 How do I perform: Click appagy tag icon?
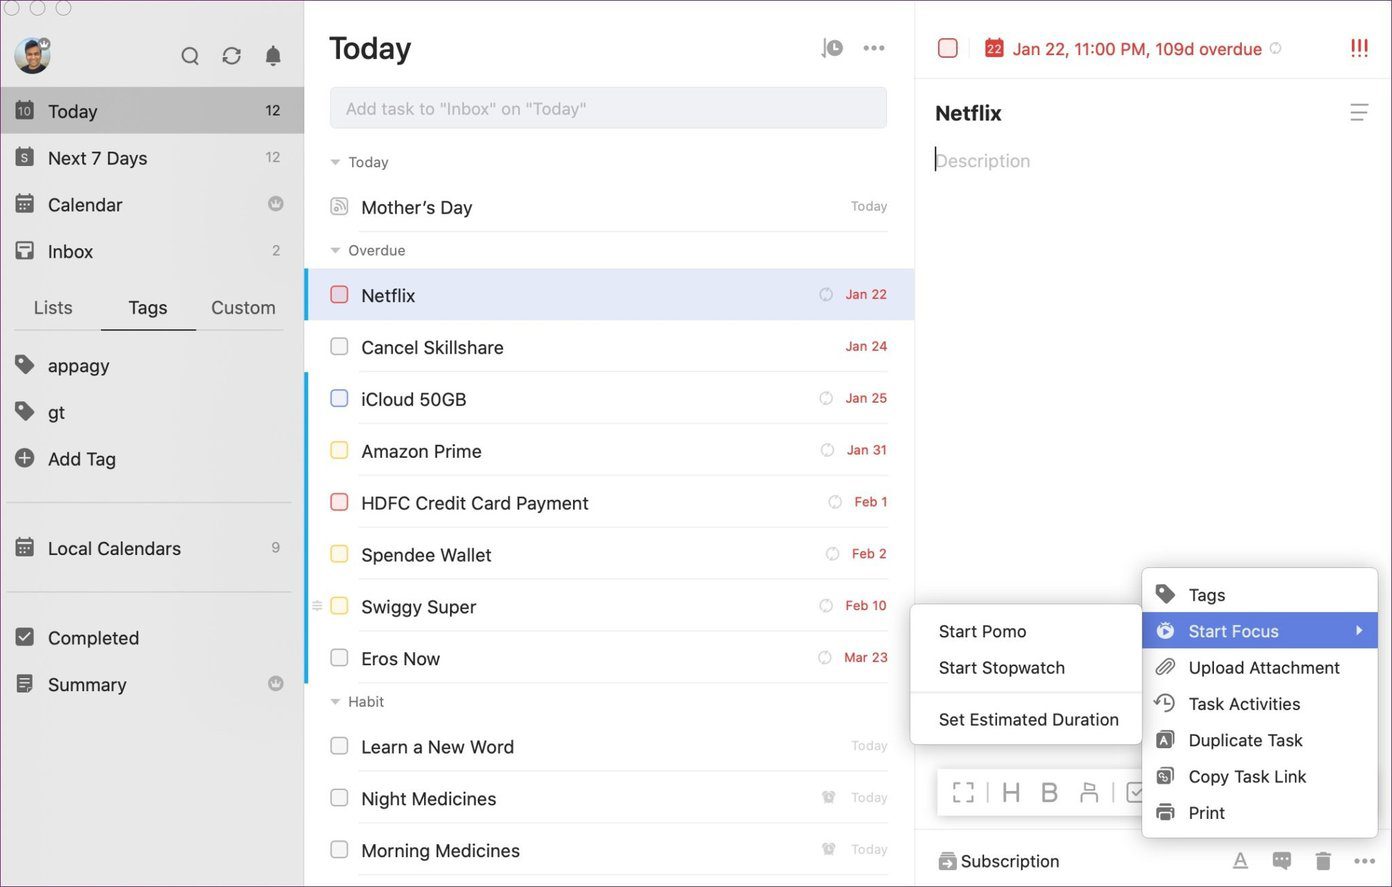pyautogui.click(x=25, y=365)
